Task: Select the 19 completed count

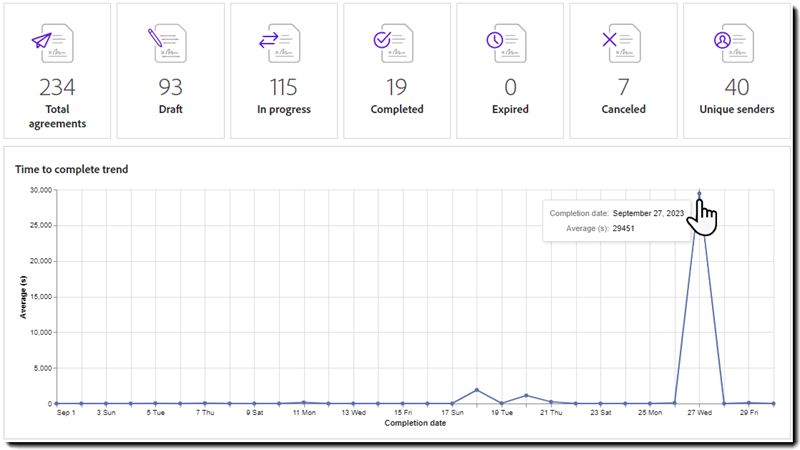Action: [x=396, y=87]
